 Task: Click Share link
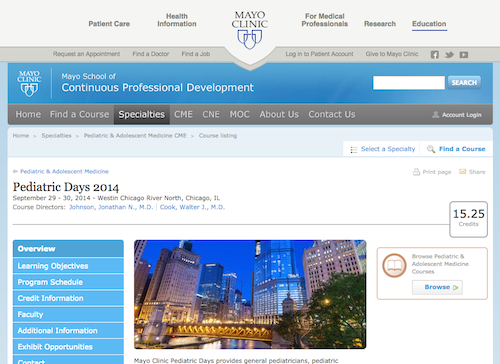[477, 172]
